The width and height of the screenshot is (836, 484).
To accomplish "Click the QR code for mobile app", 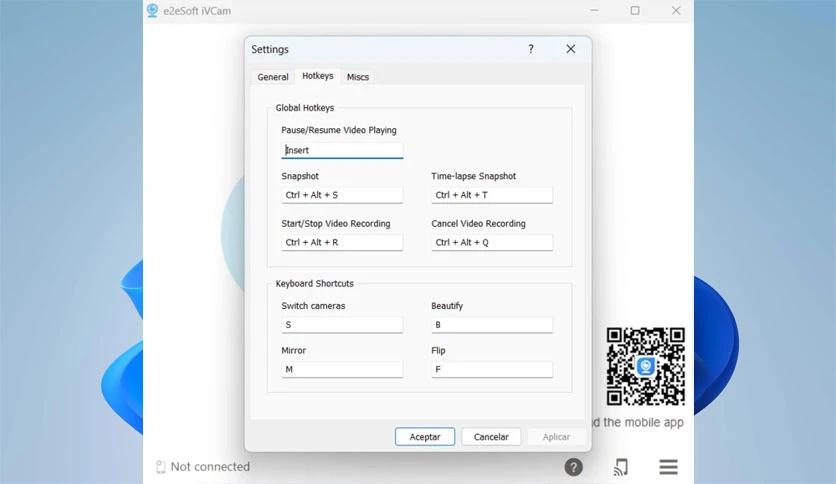I will click(645, 366).
